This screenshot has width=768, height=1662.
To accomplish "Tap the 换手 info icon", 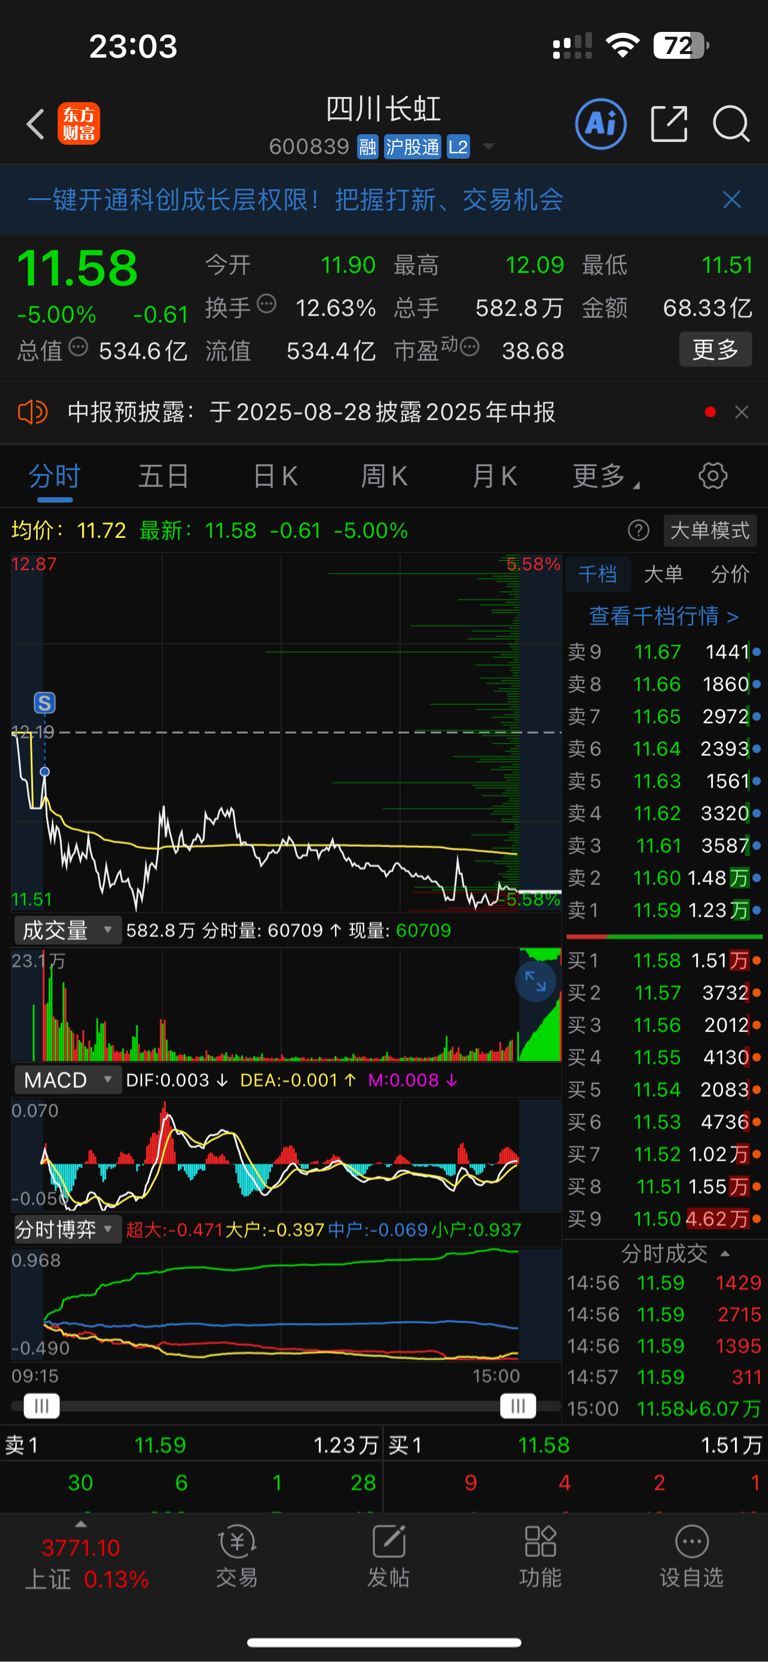I will 266,304.
